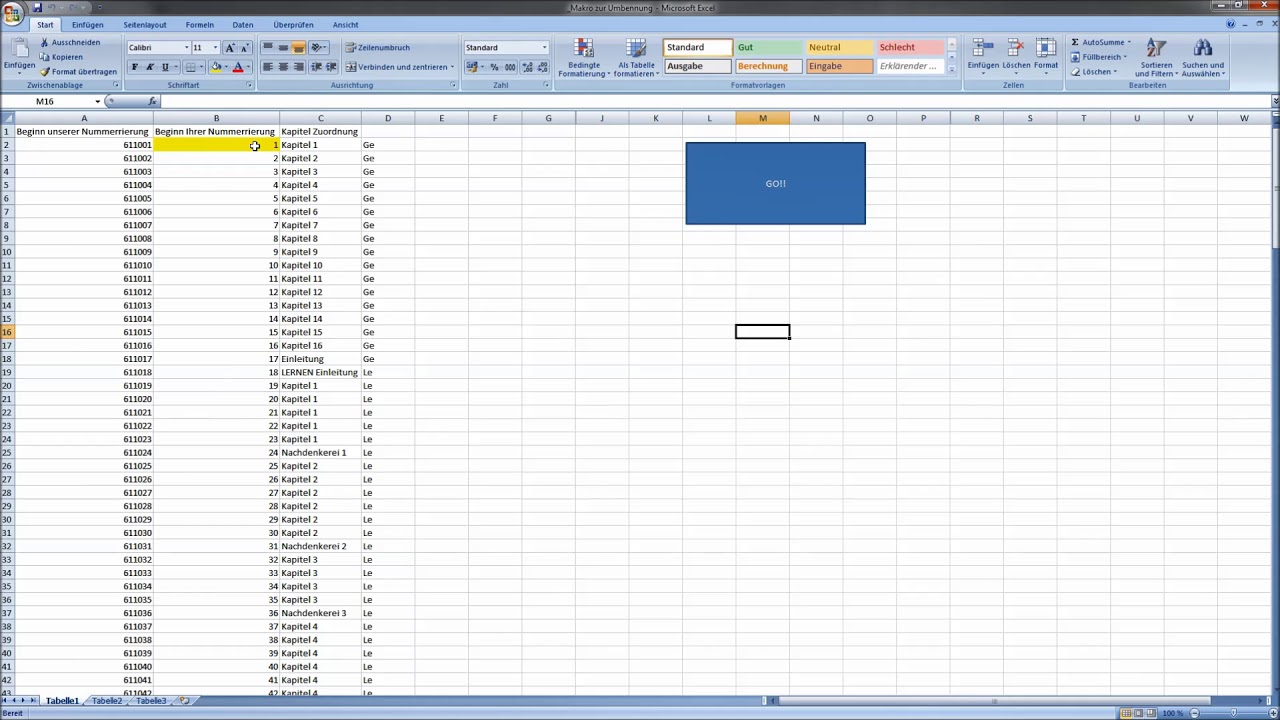The image size is (1280, 720).
Task: Apply fill color paint bucket
Action: pyautogui.click(x=215, y=67)
